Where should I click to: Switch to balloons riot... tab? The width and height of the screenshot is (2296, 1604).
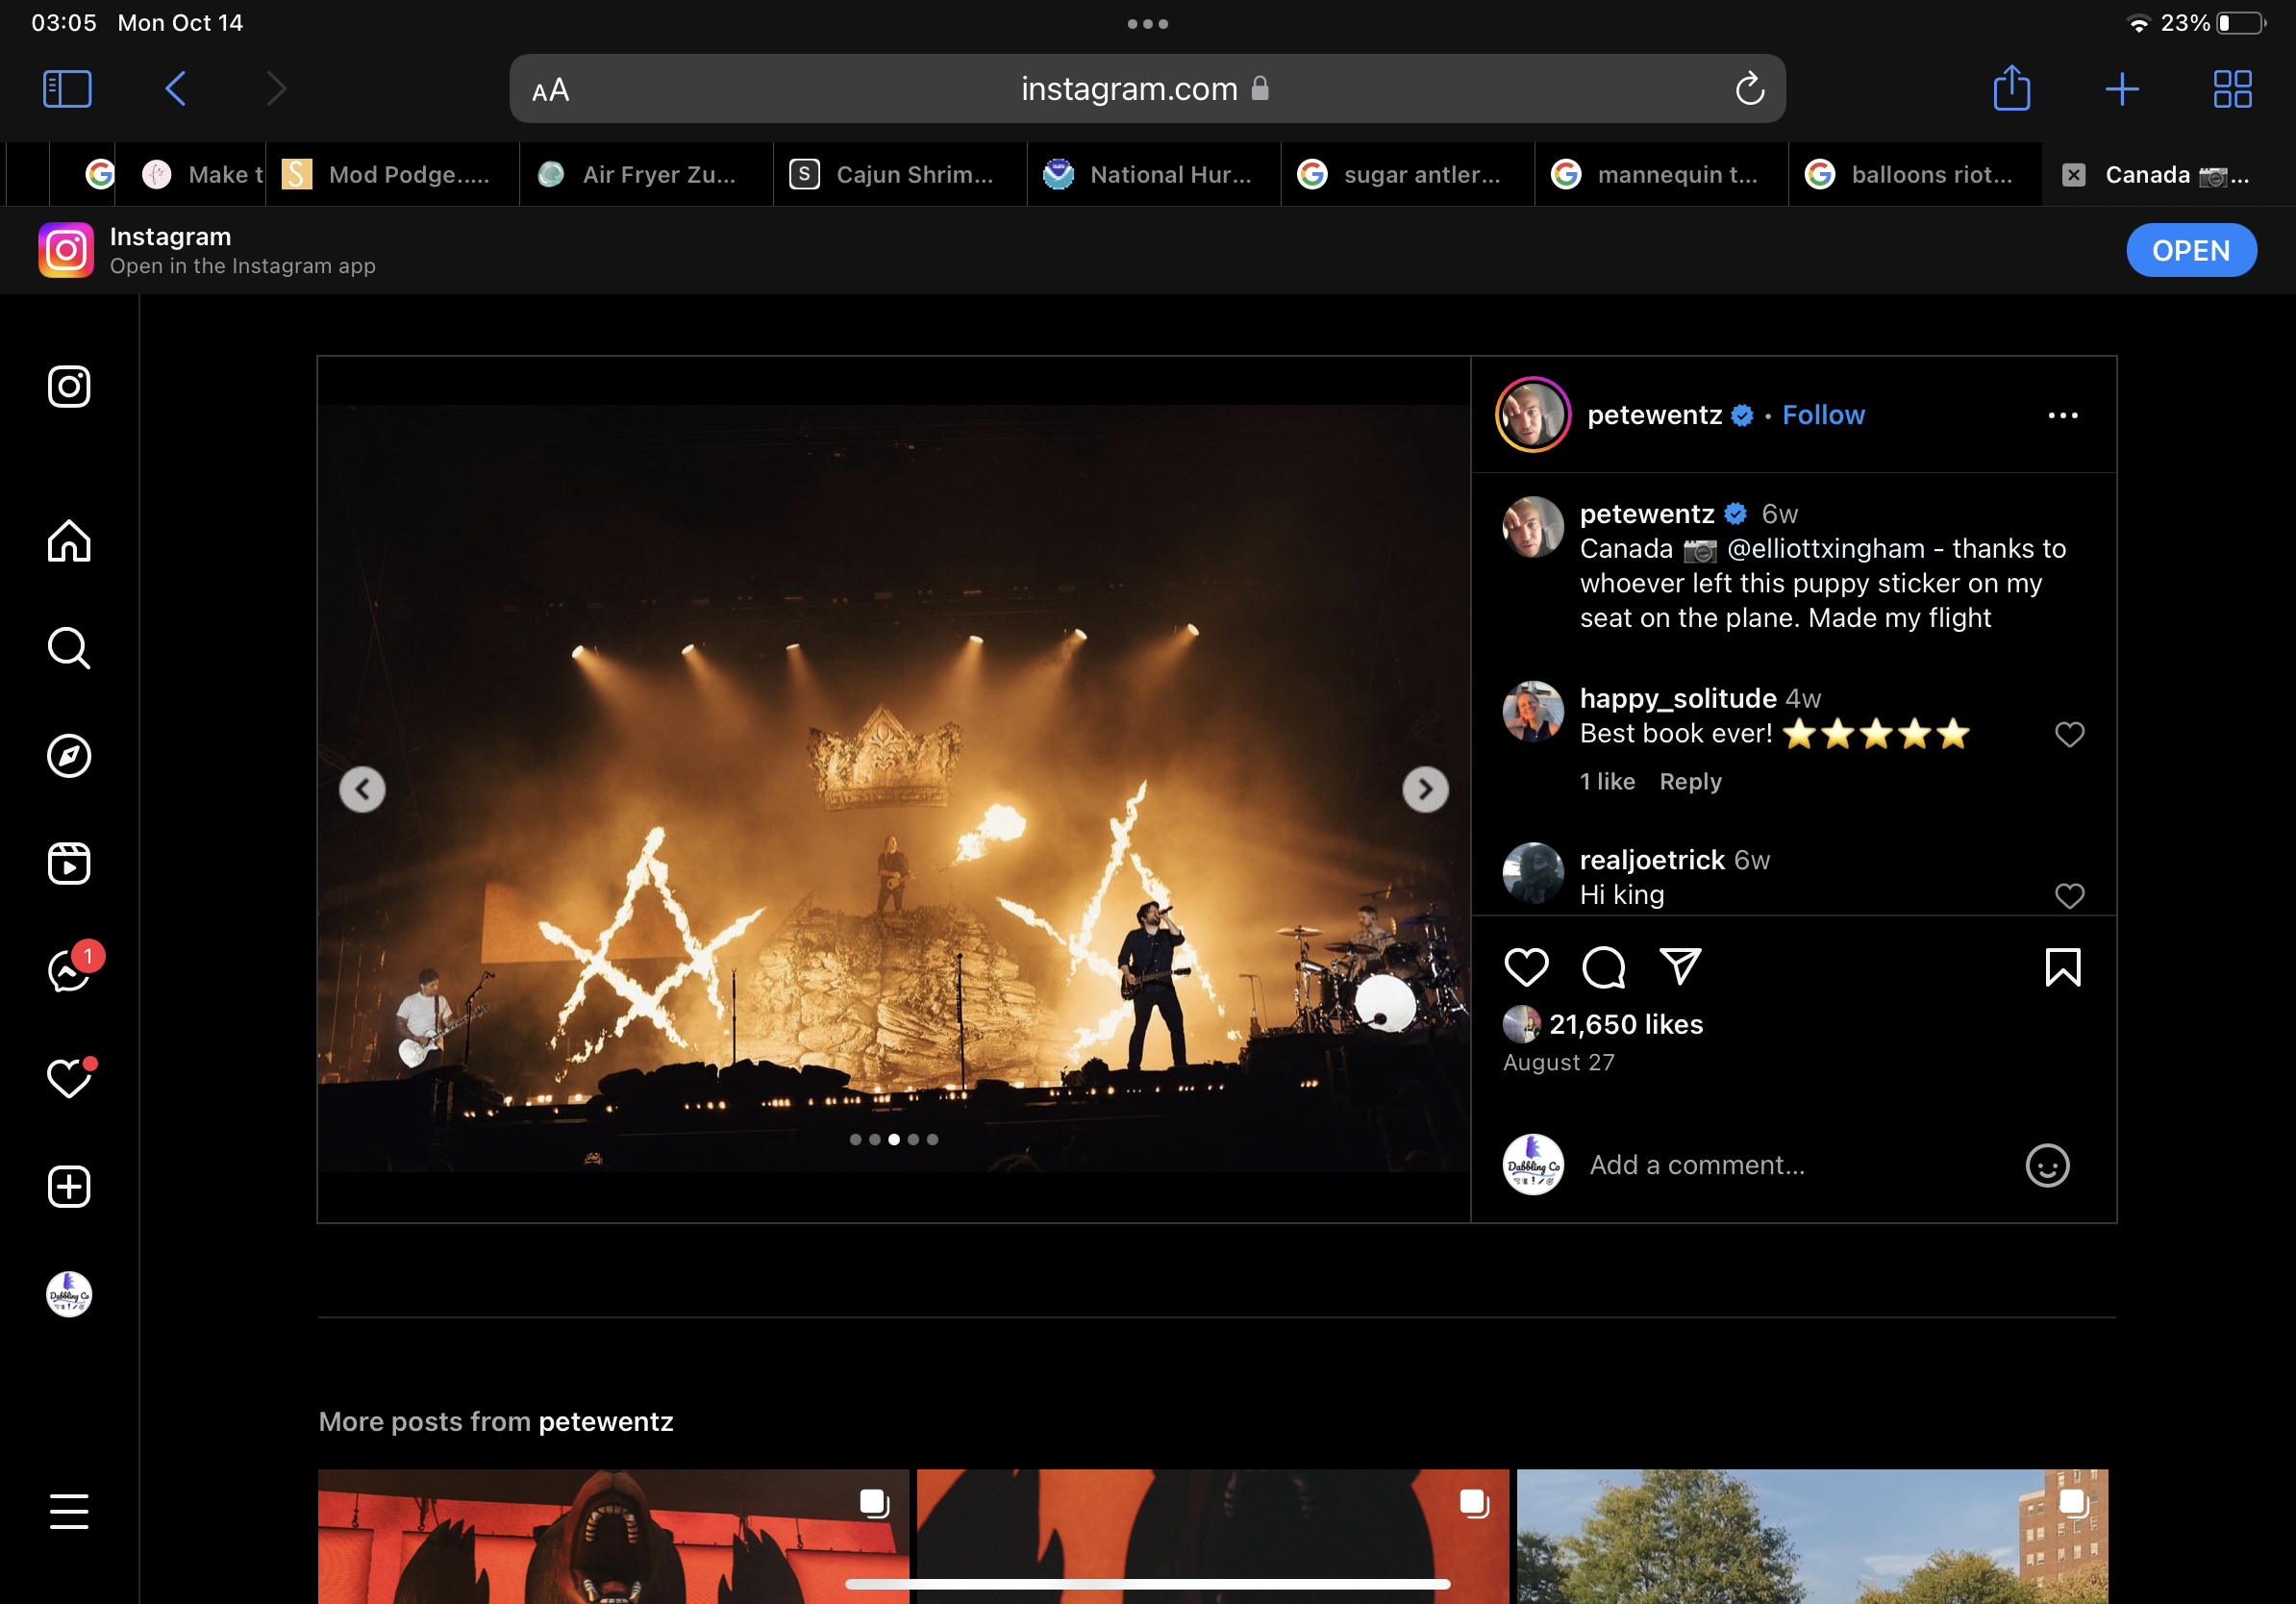(1916, 175)
